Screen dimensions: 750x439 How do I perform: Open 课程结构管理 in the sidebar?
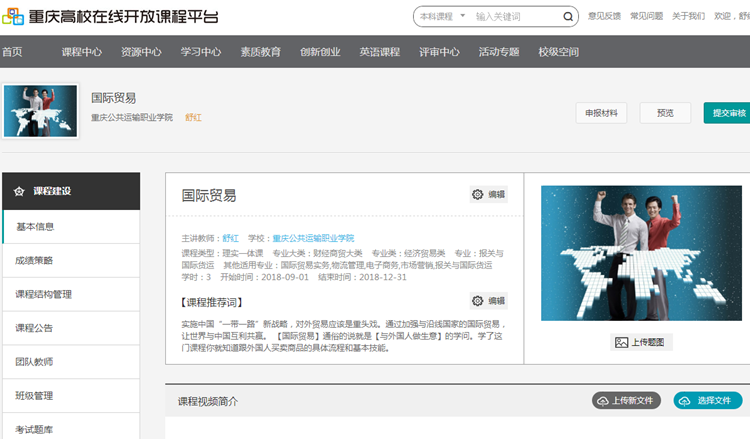point(43,294)
